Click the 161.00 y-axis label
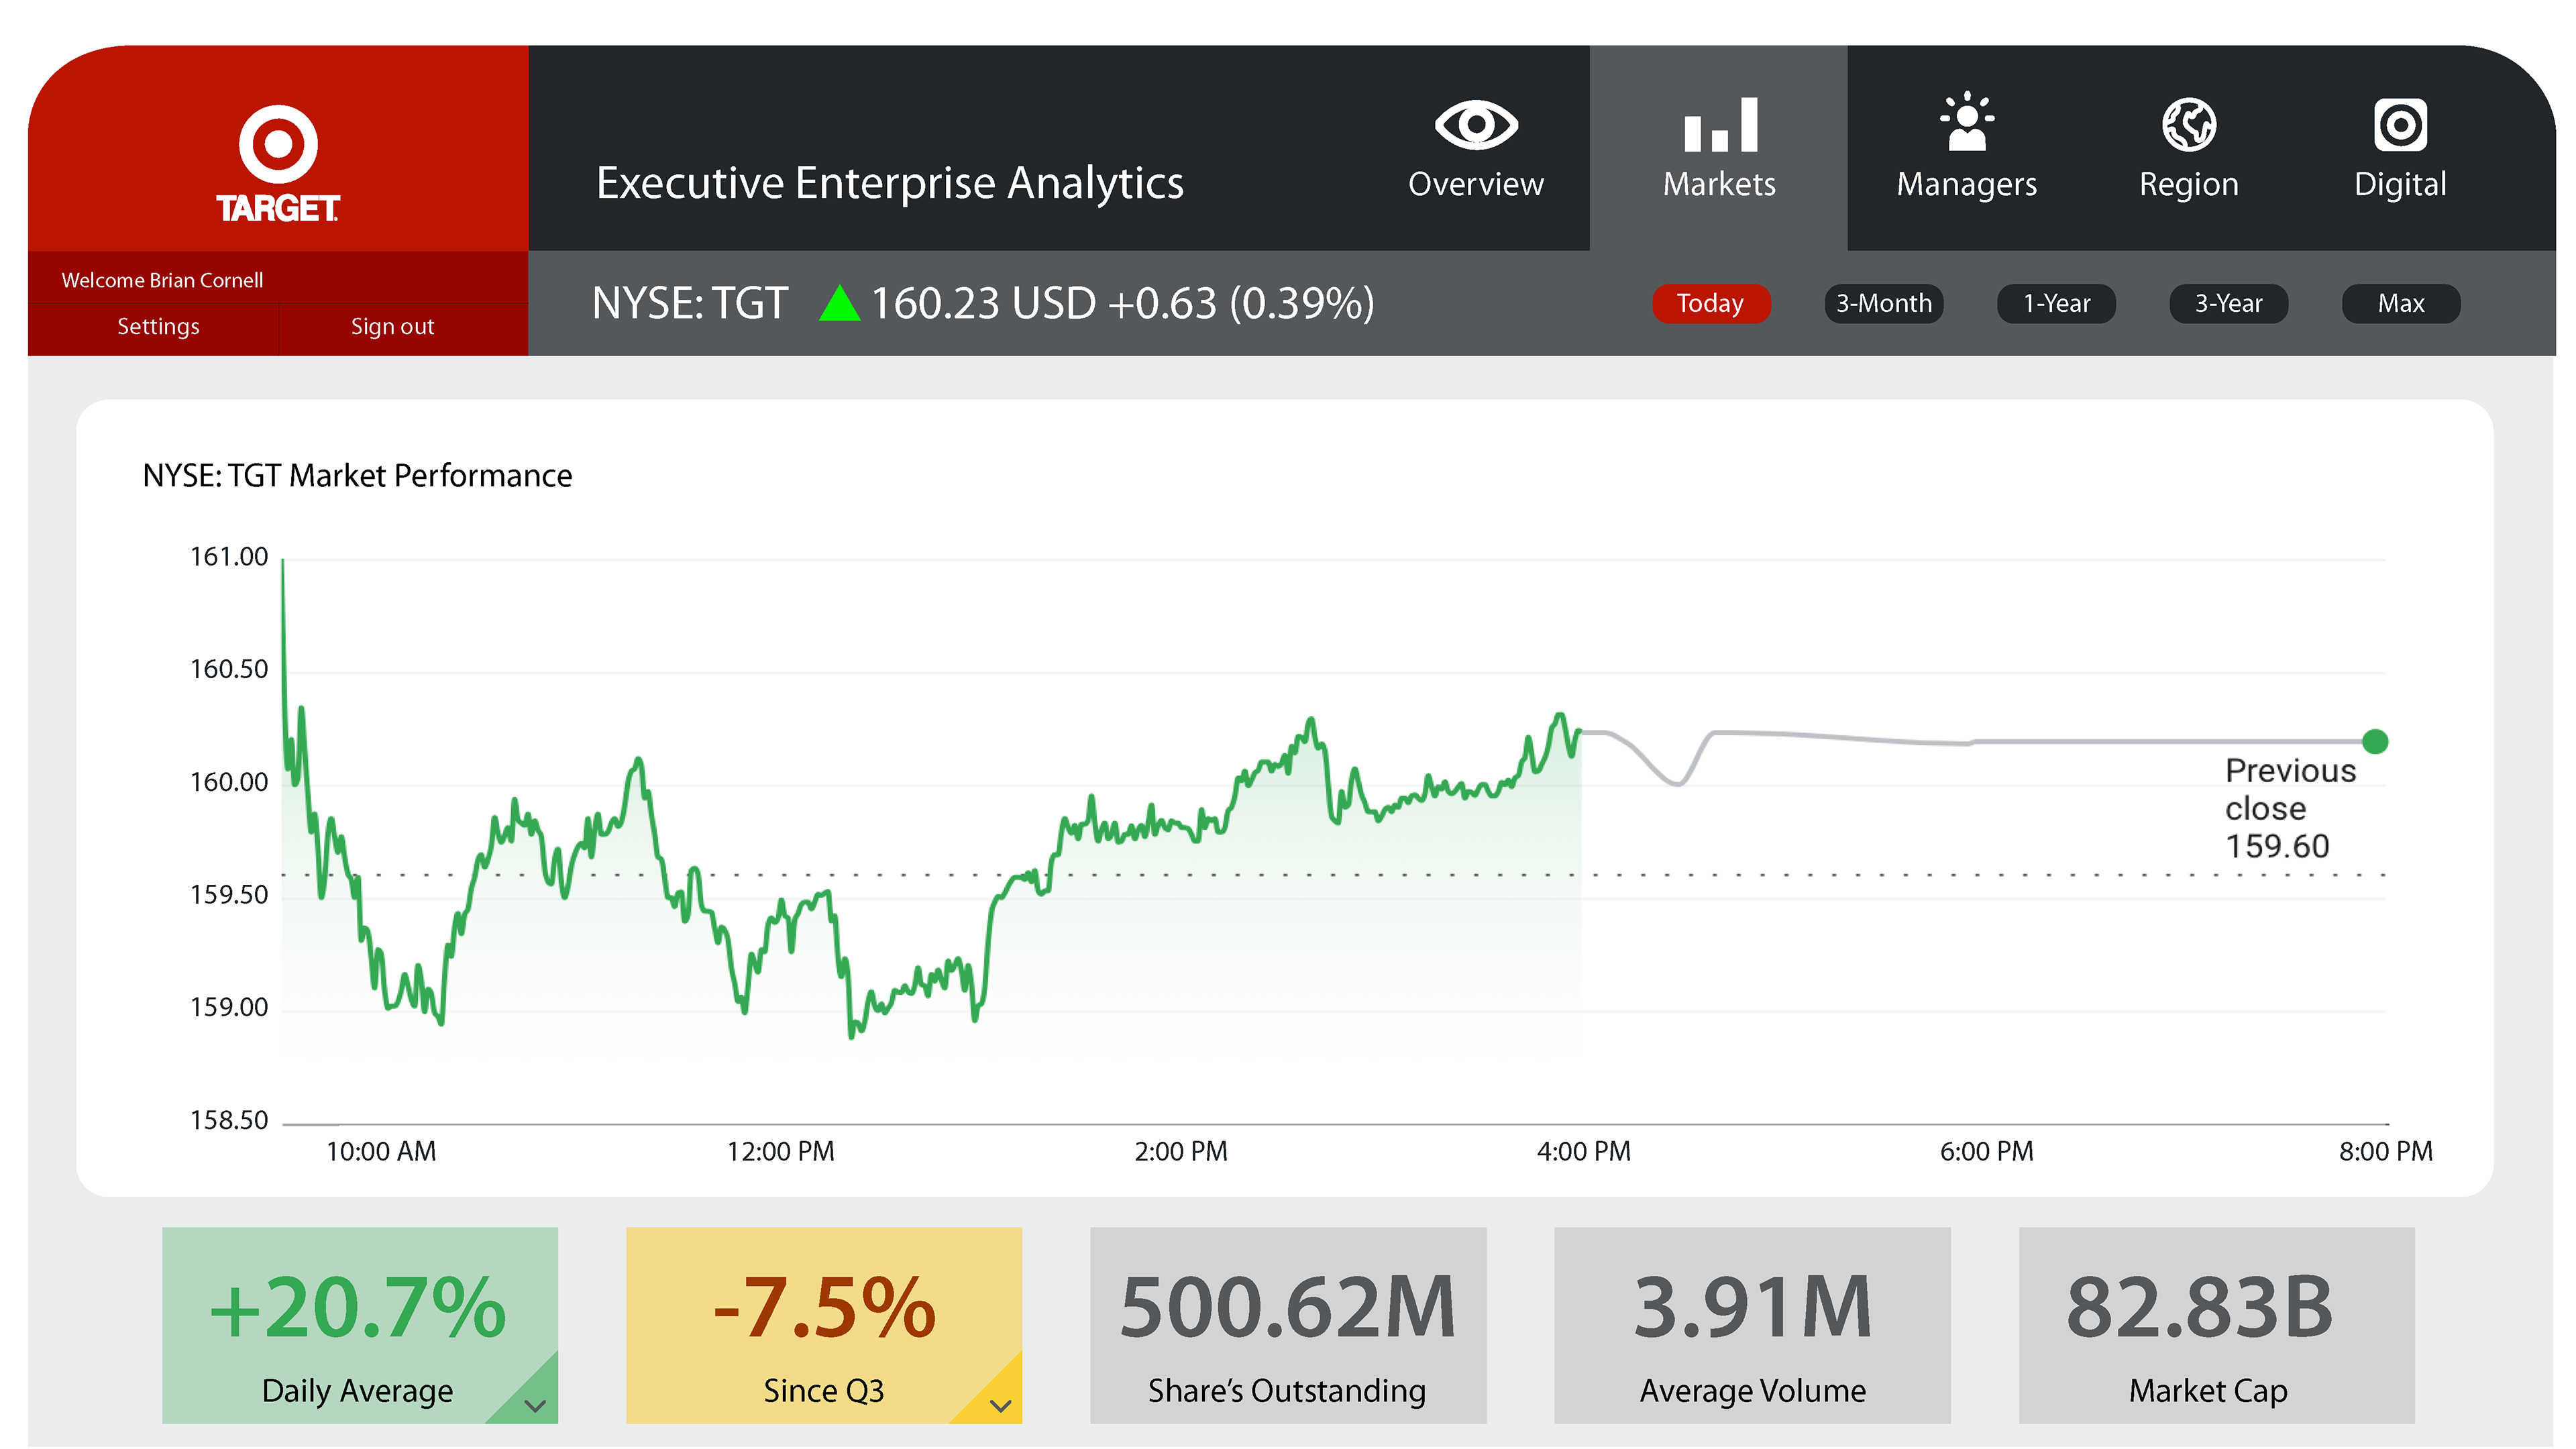Image resolution: width=2576 pixels, height=1449 pixels. 229,557
